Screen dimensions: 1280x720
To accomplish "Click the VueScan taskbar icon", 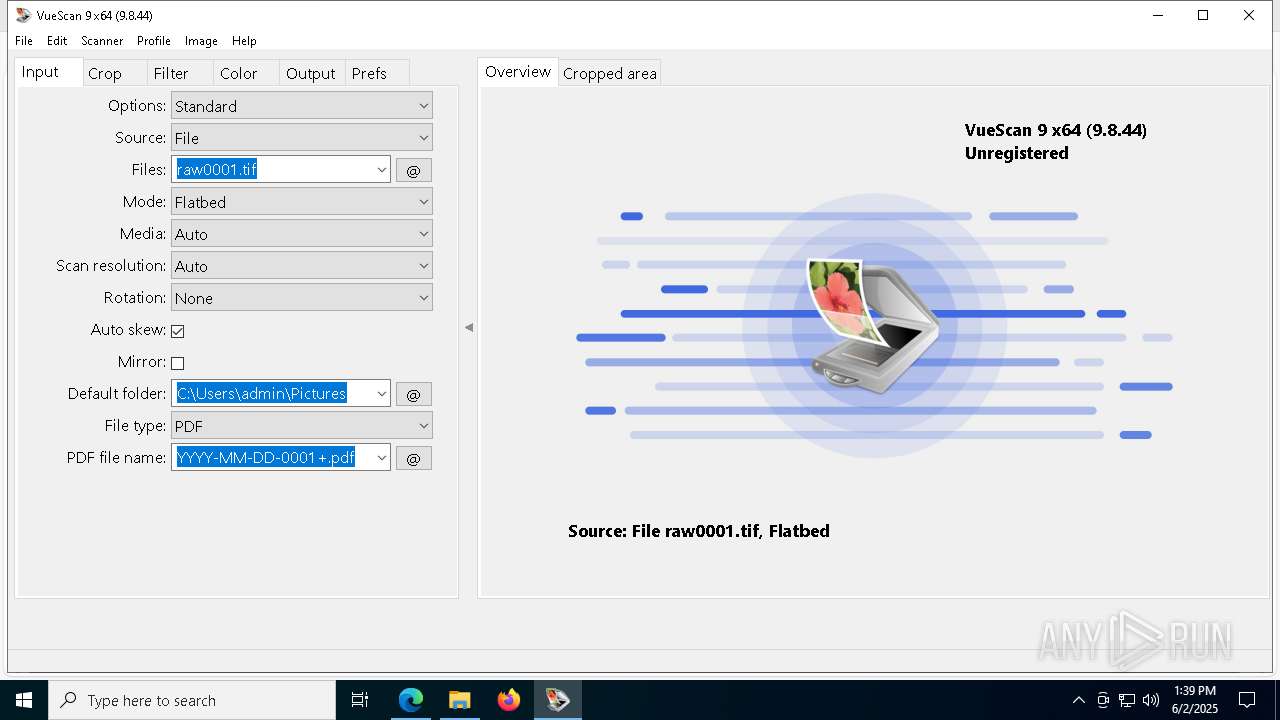I will tap(557, 700).
